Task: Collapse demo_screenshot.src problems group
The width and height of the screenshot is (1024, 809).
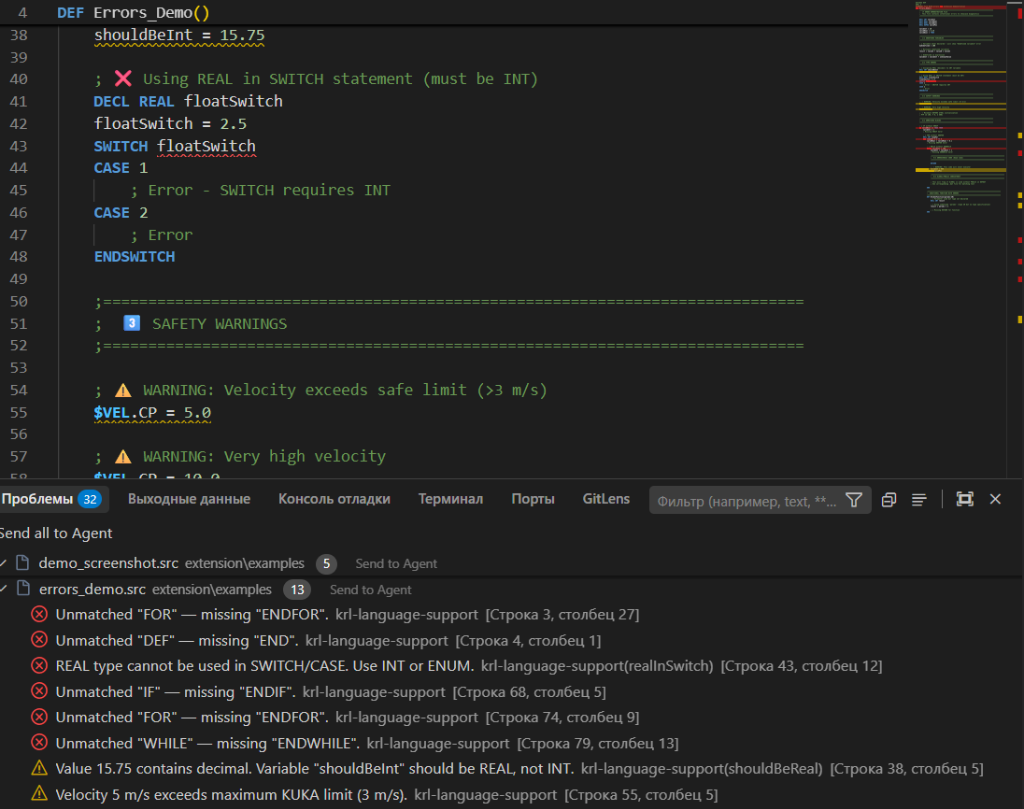Action: click(x=4, y=563)
